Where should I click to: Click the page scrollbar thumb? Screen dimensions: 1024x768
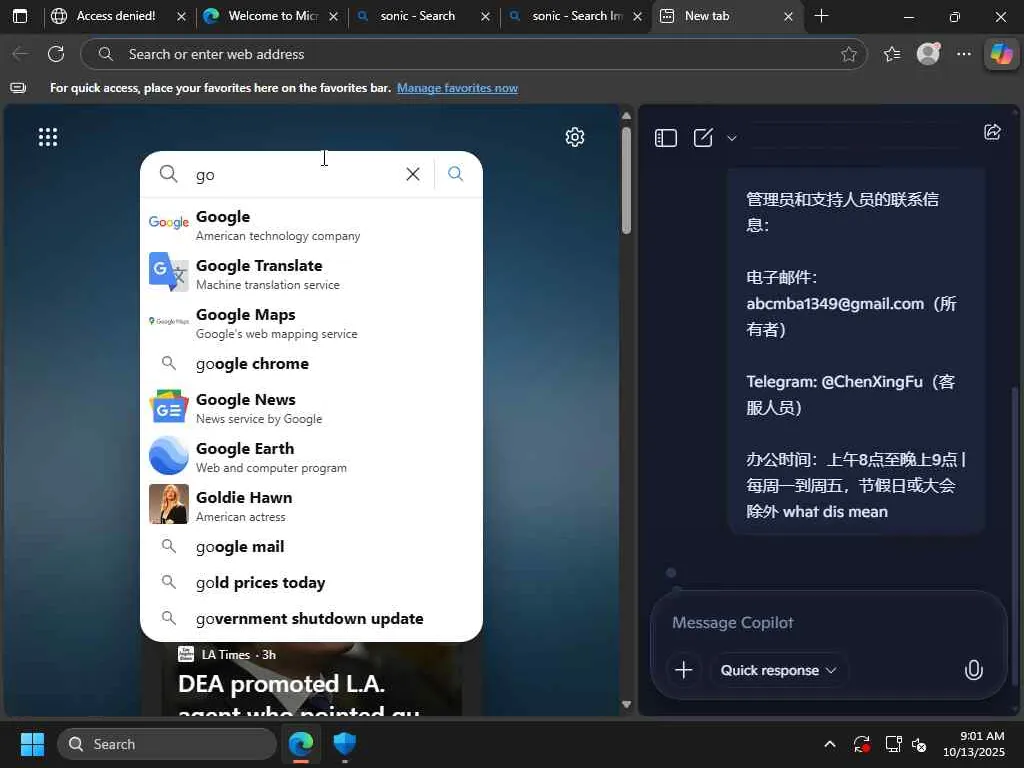pyautogui.click(x=626, y=180)
